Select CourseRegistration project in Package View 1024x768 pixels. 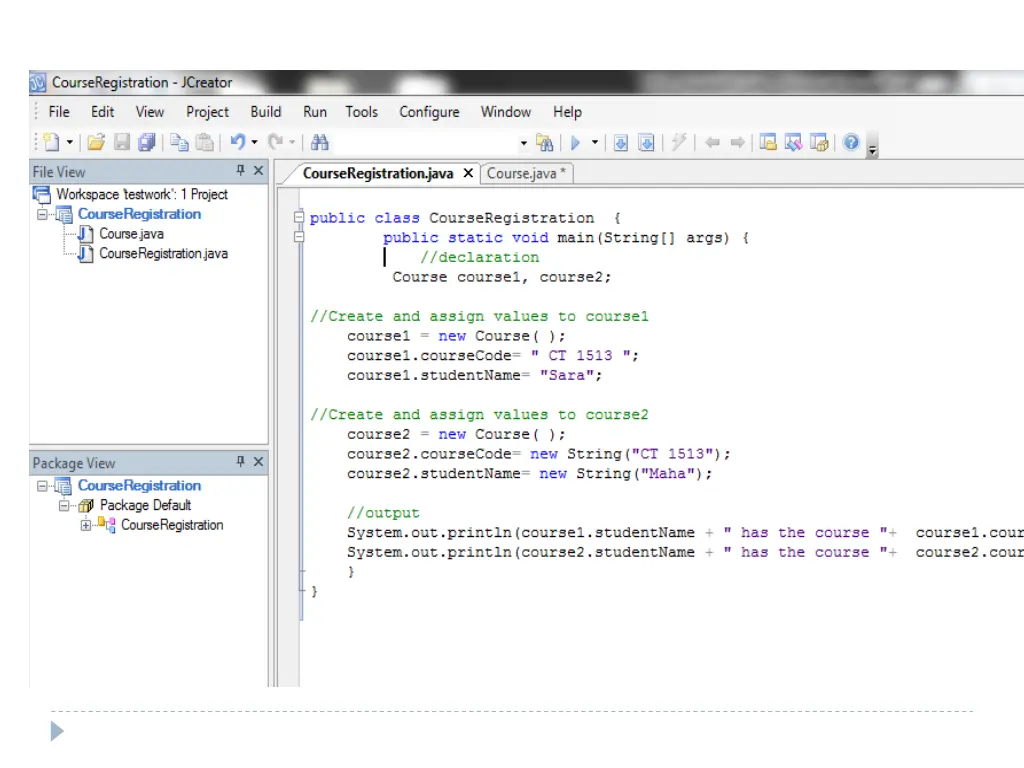point(140,486)
